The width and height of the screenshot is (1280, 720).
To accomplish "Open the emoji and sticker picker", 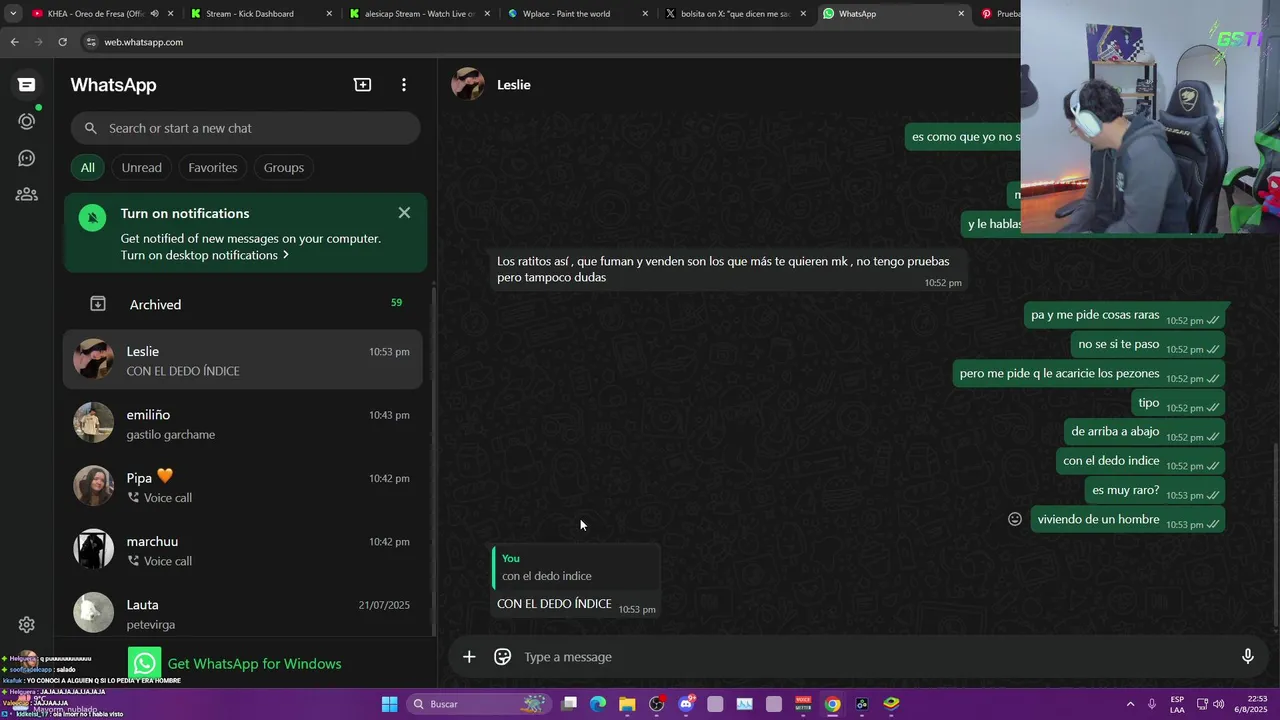I will pyautogui.click(x=503, y=657).
